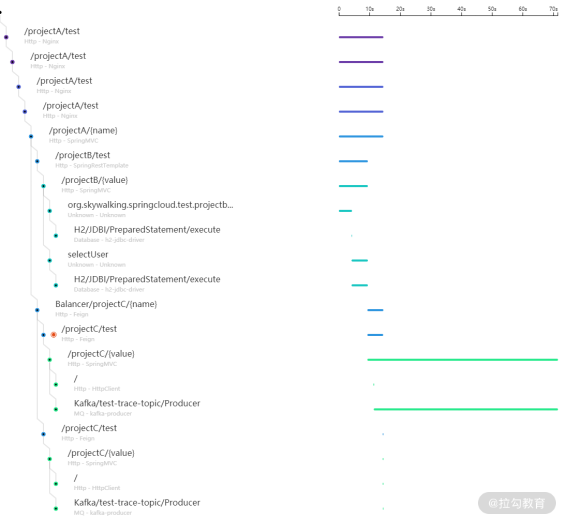The width and height of the screenshot is (564, 521).
Task: Click the node dot for /projectA/{name}
Action: pyautogui.click(x=31, y=136)
